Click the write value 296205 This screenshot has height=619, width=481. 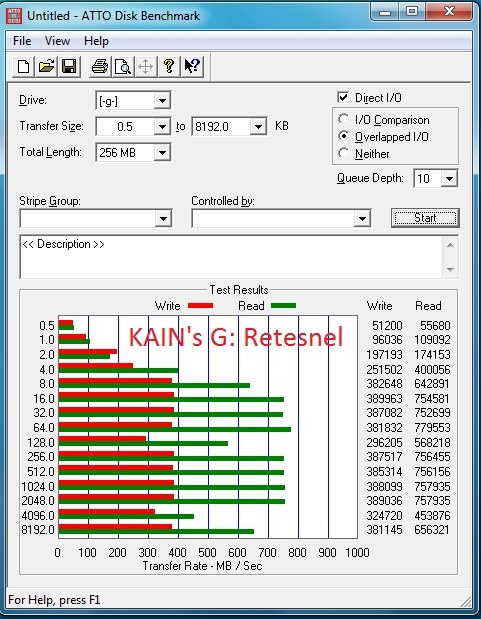point(384,443)
